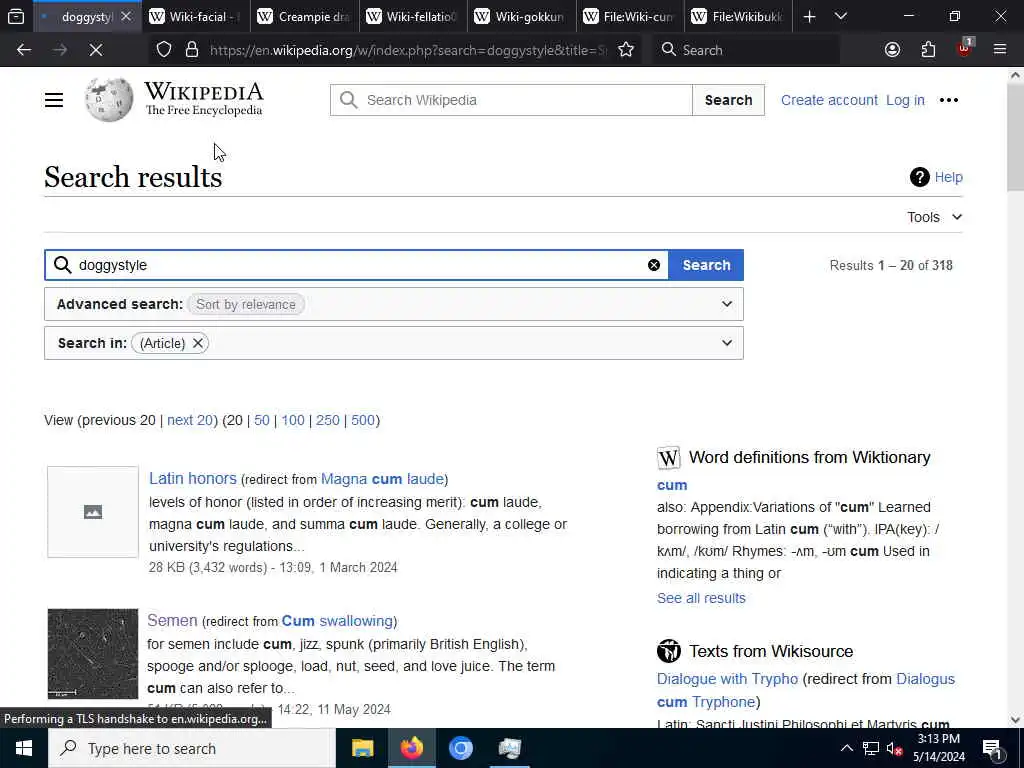Expand the Search in namespaces panel
Screen dimensions: 1024x768
727,343
